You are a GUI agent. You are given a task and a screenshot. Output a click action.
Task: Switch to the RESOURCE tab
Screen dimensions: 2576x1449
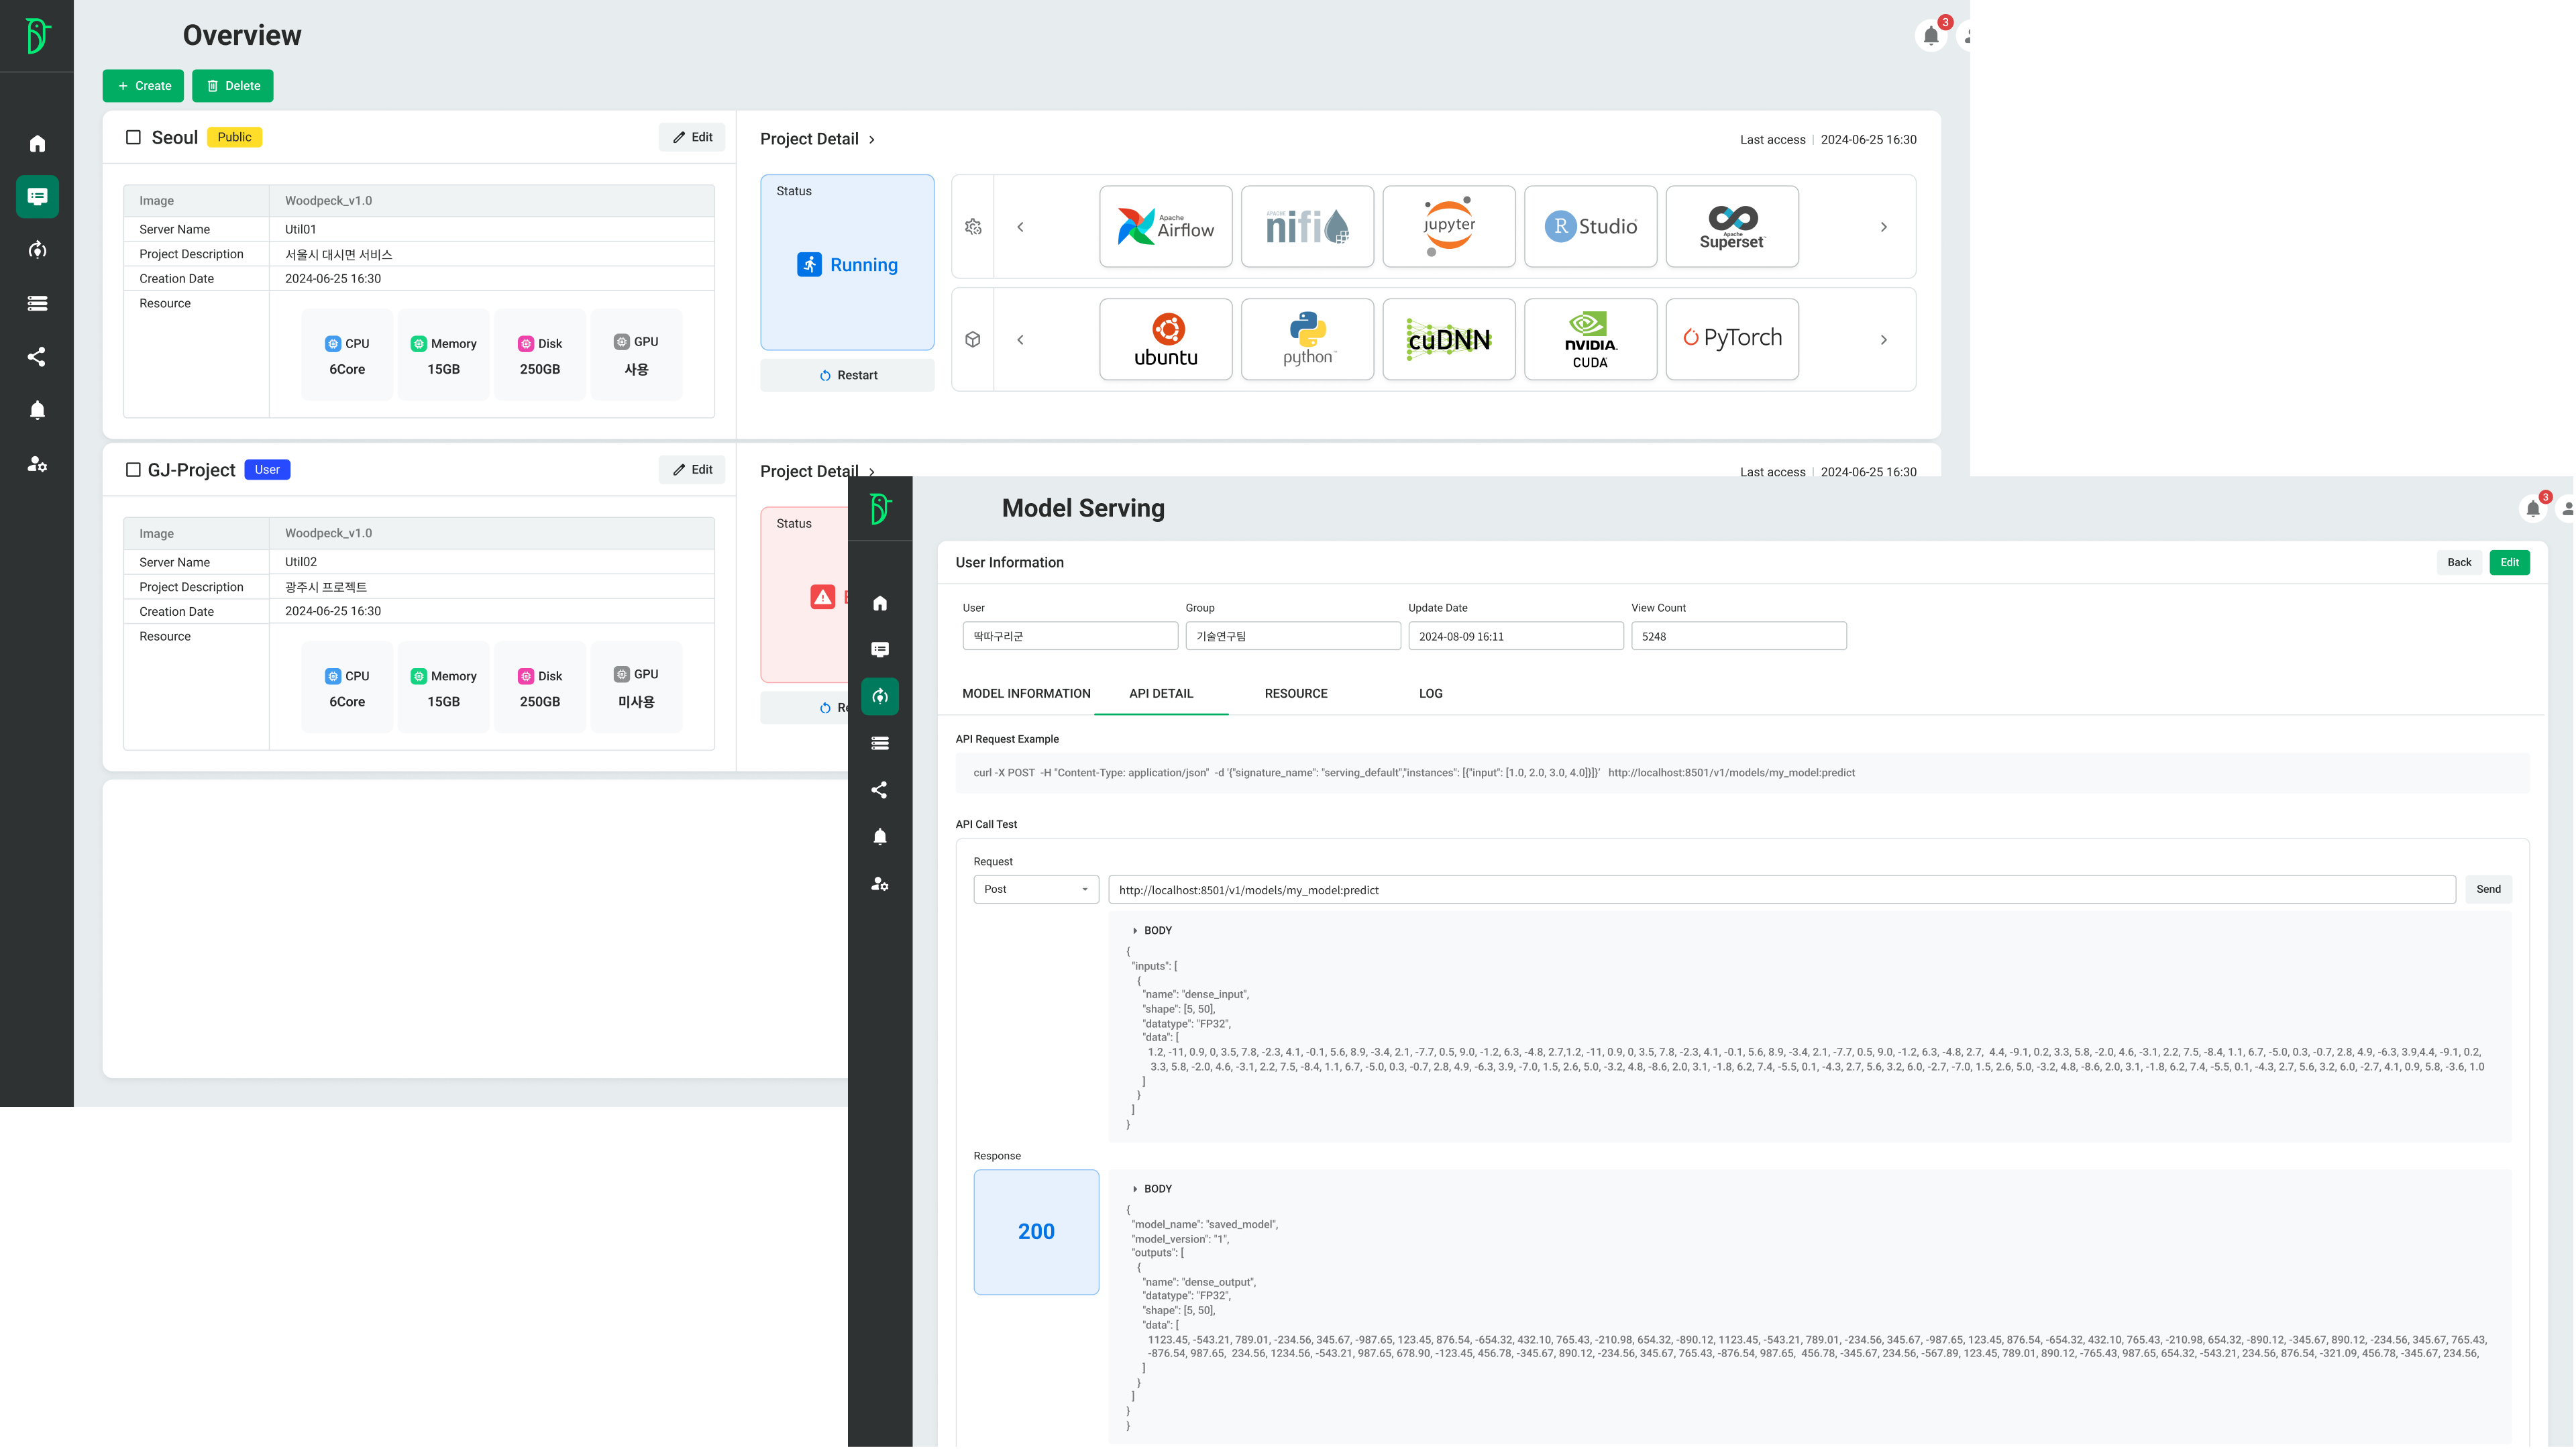(1296, 693)
